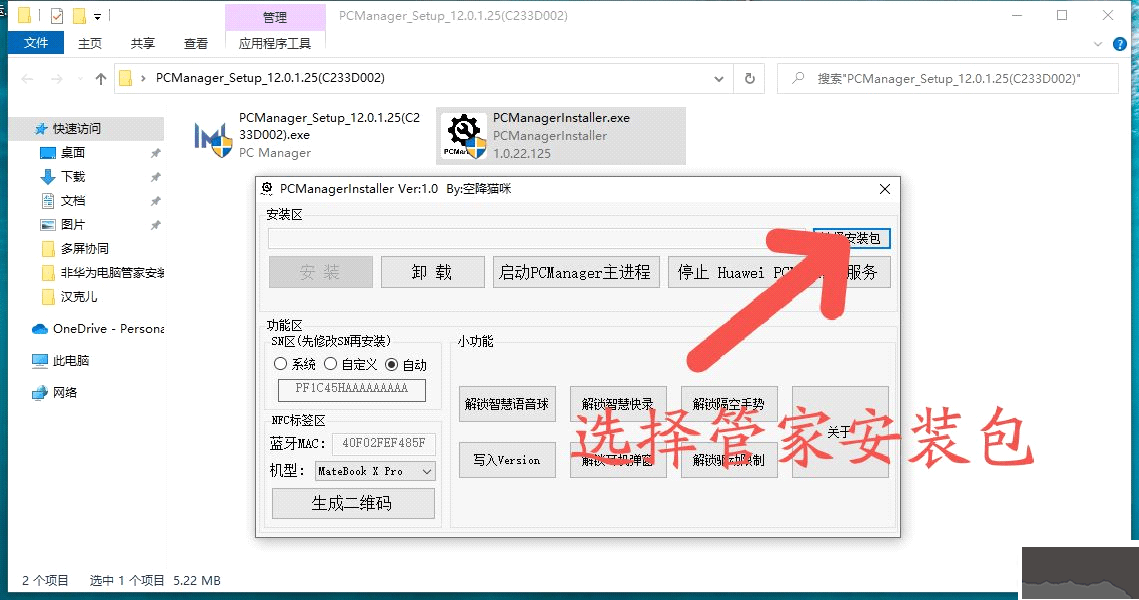Go forward with the Explorer forward arrow

pos(56,78)
